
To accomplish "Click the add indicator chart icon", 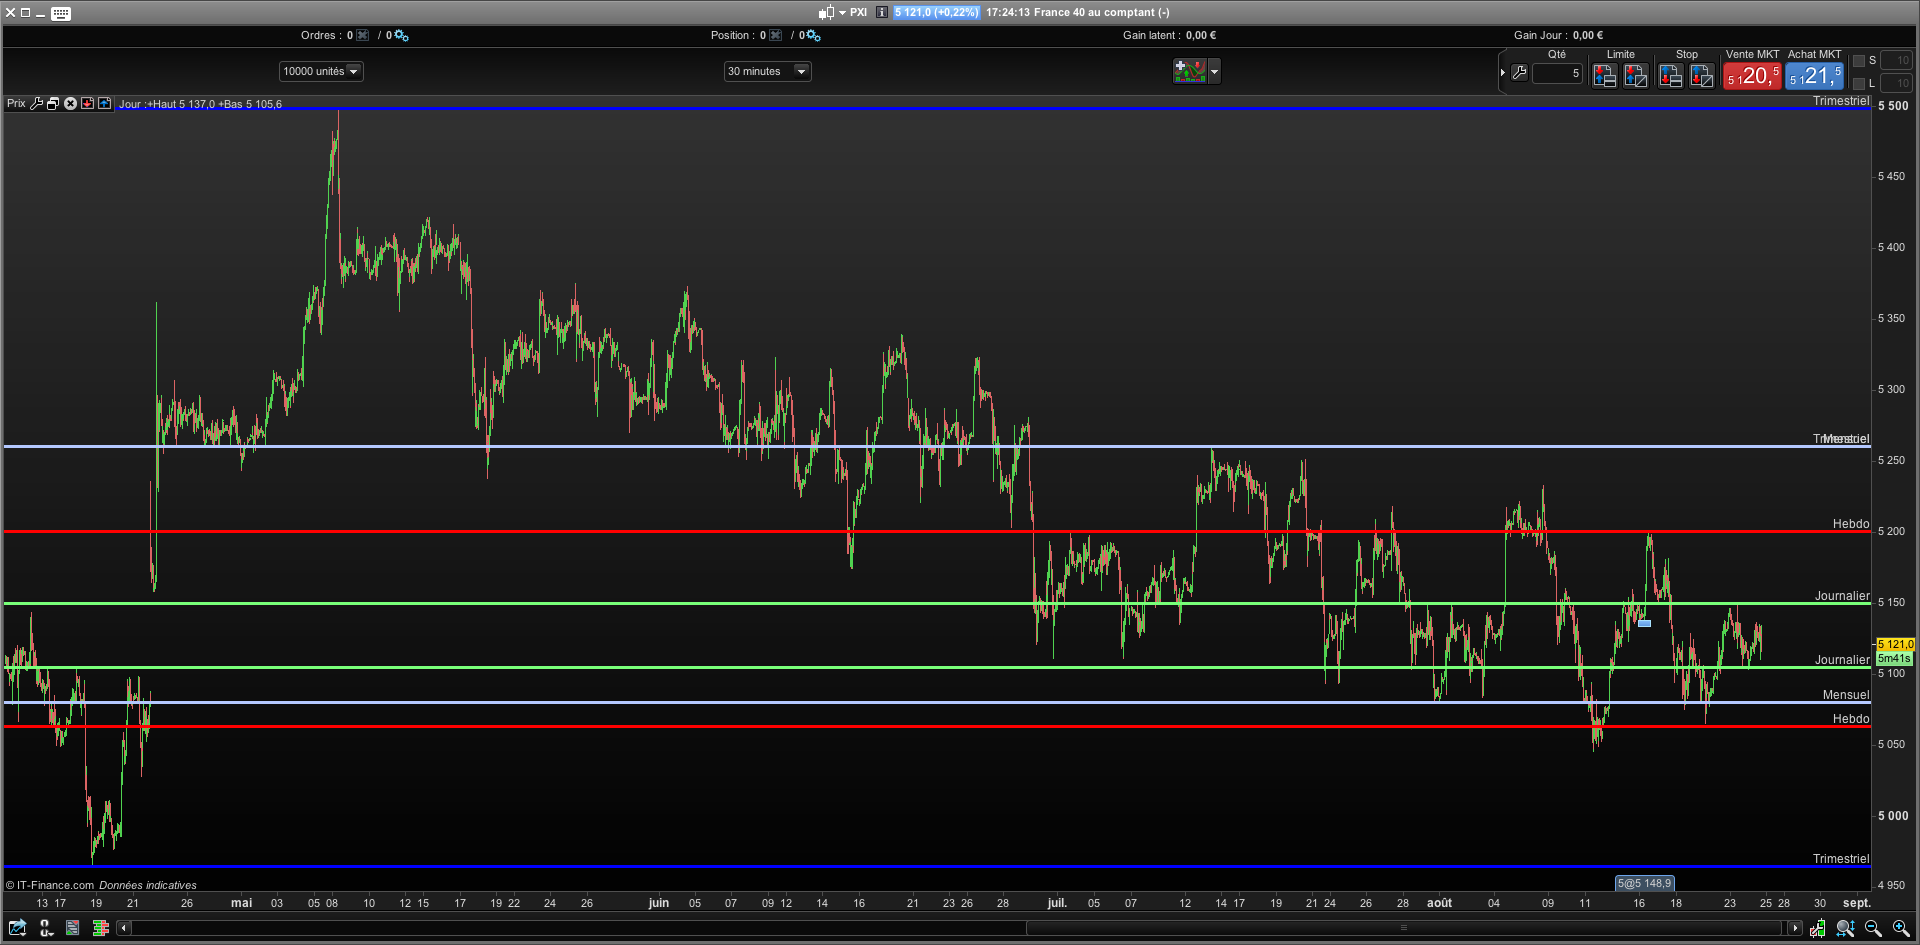I will pos(1190,71).
